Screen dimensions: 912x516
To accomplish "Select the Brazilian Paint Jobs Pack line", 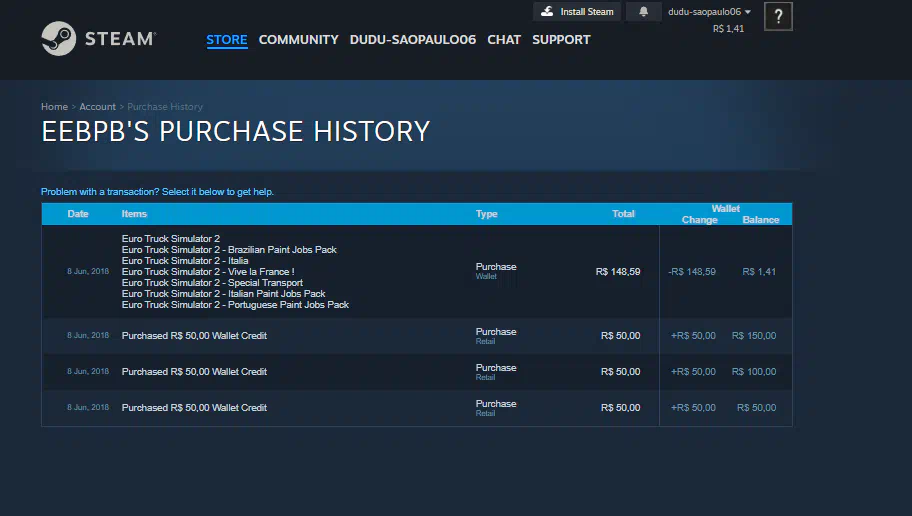I will pyautogui.click(x=229, y=250).
